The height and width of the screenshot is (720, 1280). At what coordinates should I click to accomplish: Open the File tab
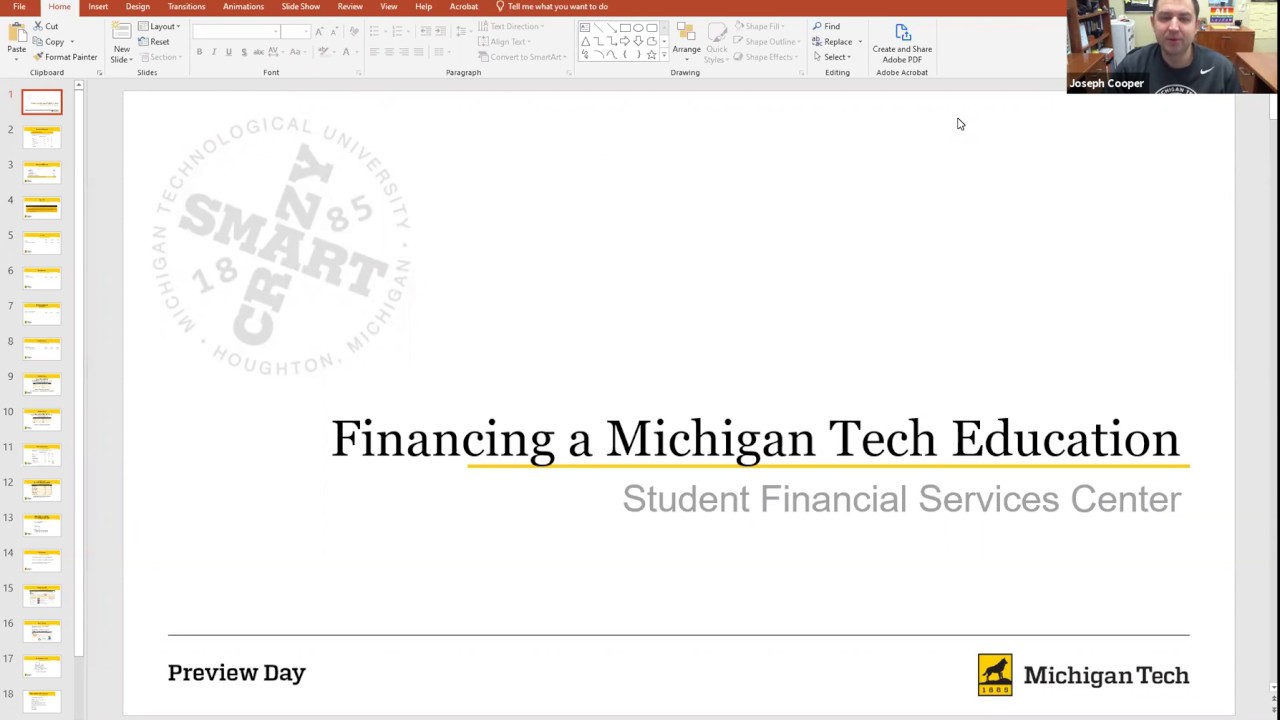point(19,6)
